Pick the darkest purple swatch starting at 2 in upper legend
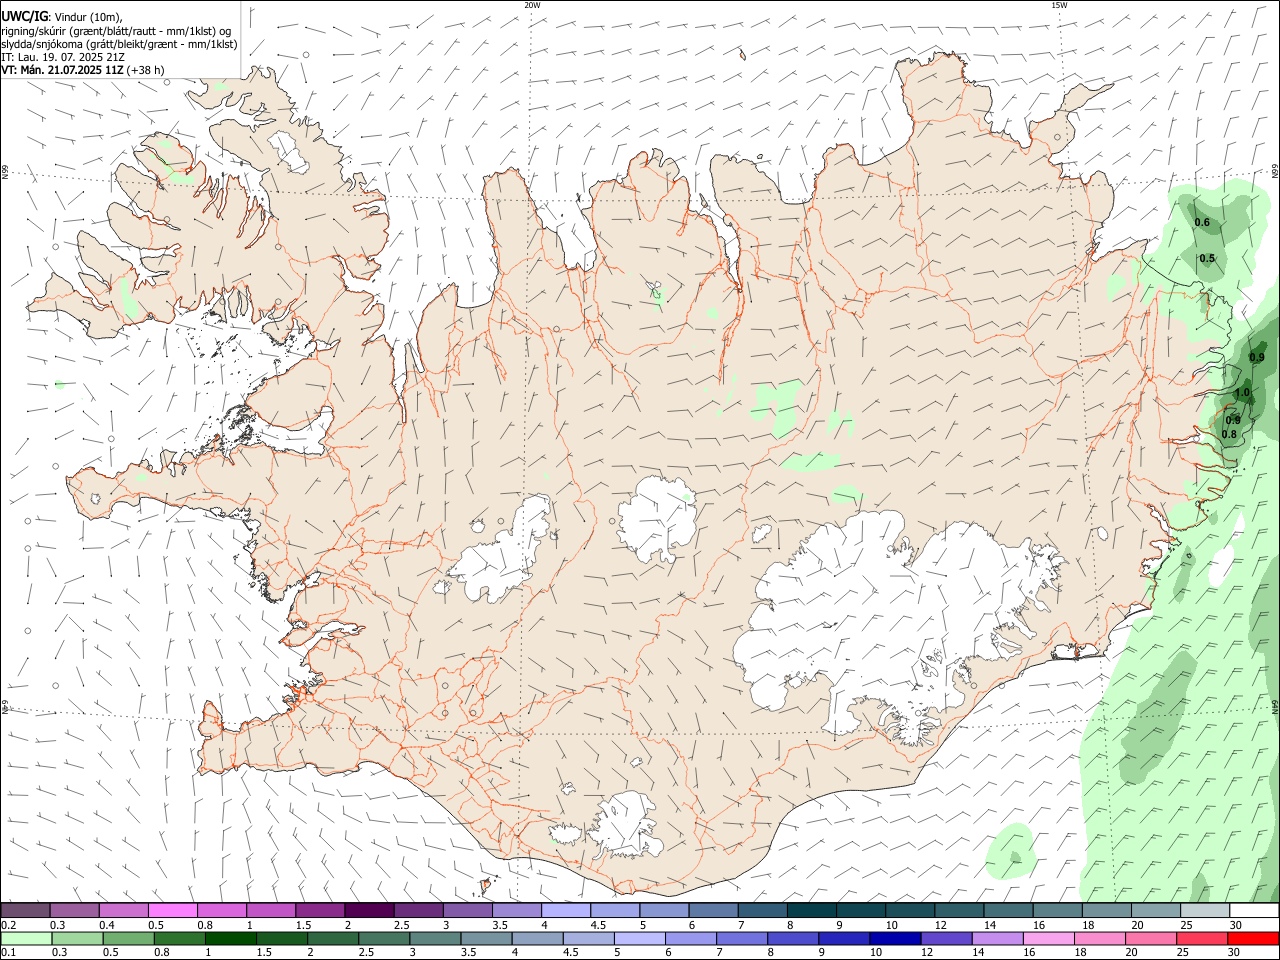 click(x=368, y=910)
